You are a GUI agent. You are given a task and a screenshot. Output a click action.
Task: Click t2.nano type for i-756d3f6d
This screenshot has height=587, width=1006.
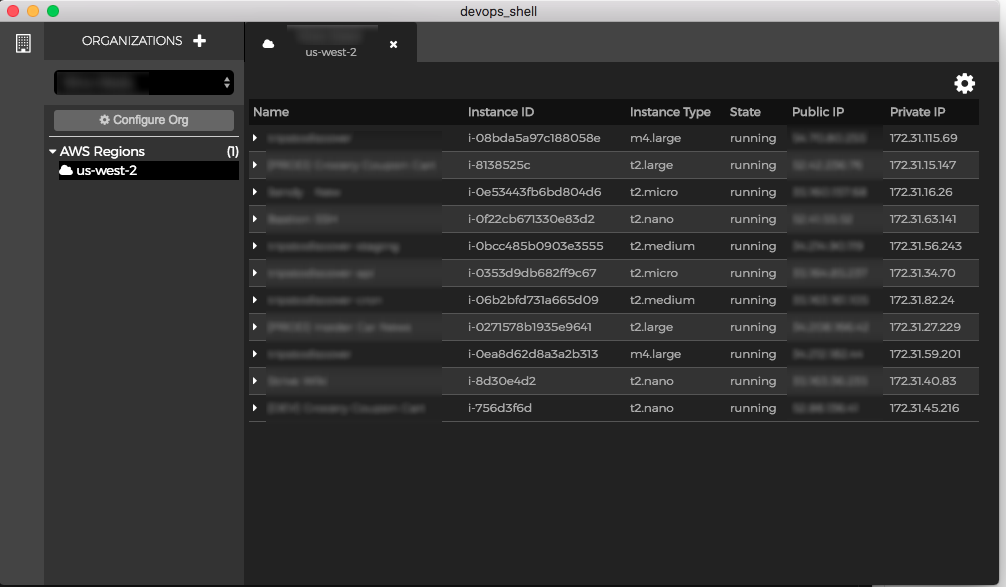(x=651, y=407)
